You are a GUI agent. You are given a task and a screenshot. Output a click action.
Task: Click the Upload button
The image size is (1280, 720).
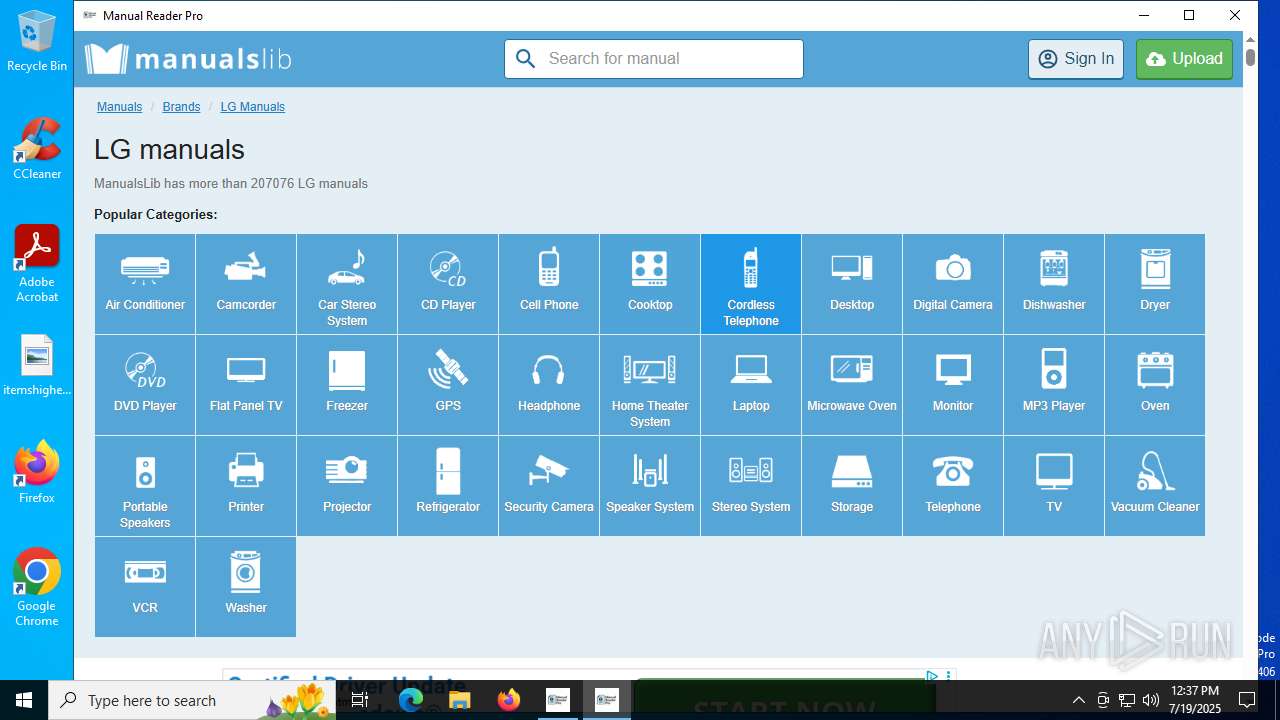[x=1184, y=59]
